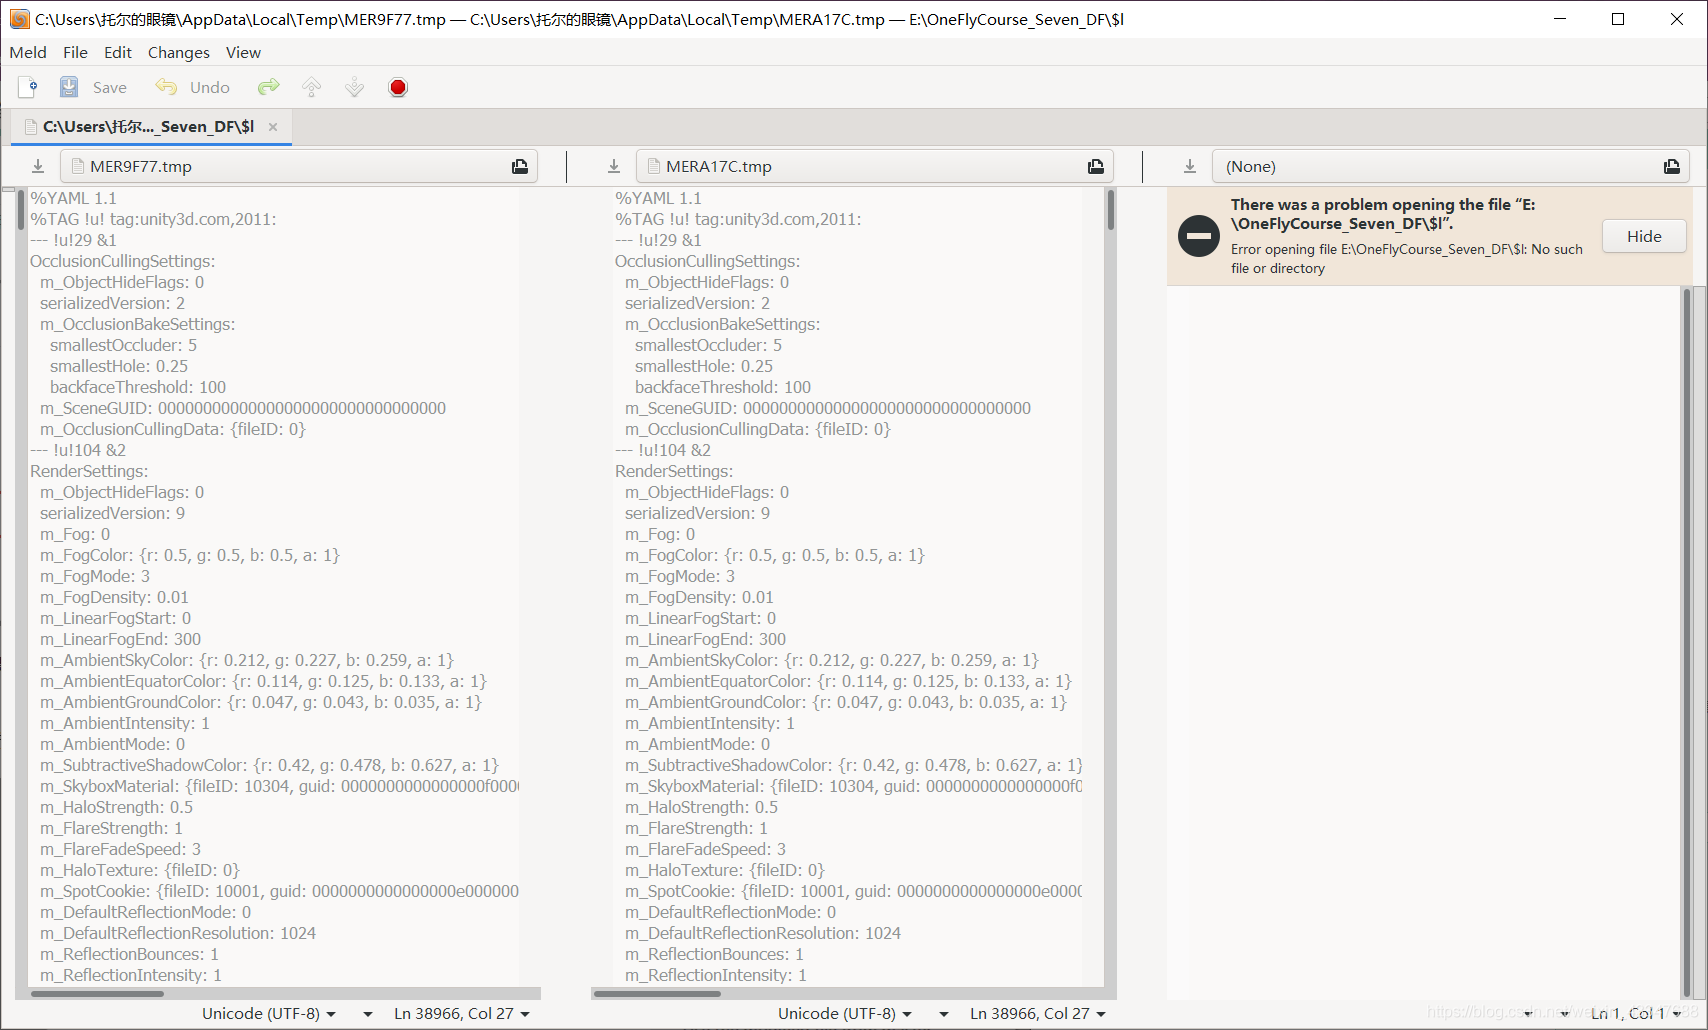Click the Meld app icon in the title bar
The width and height of the screenshot is (1708, 1030).
pos(19,19)
